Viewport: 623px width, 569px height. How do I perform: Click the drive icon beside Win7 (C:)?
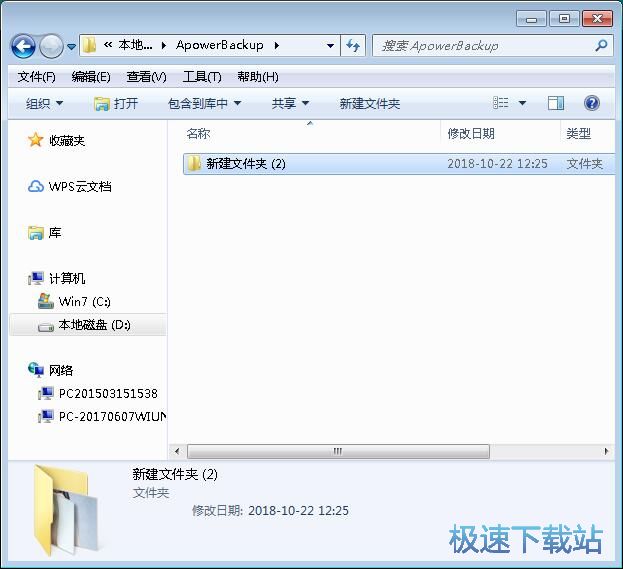pyautogui.click(x=46, y=301)
